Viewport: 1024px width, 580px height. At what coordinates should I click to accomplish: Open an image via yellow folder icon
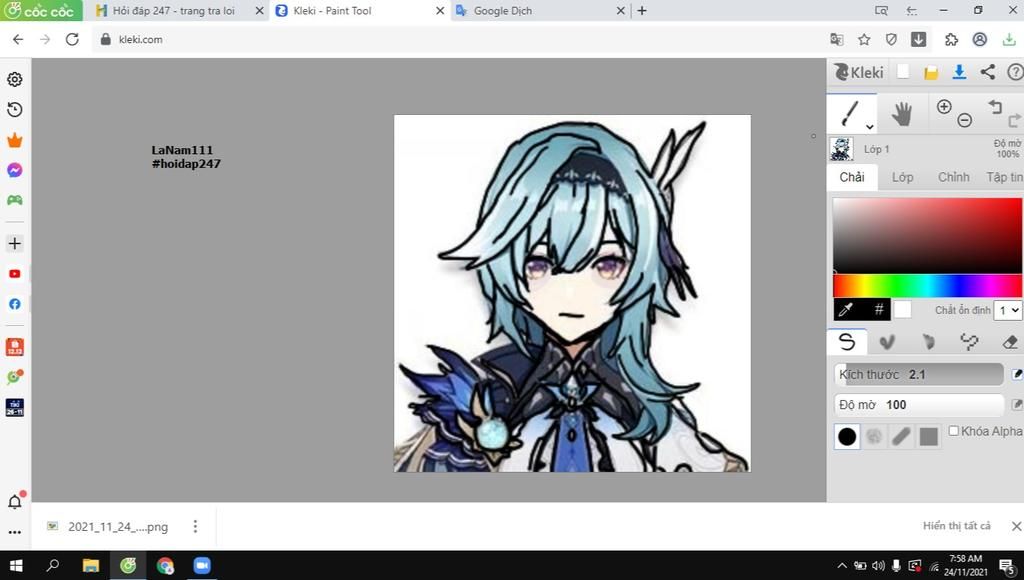point(931,72)
